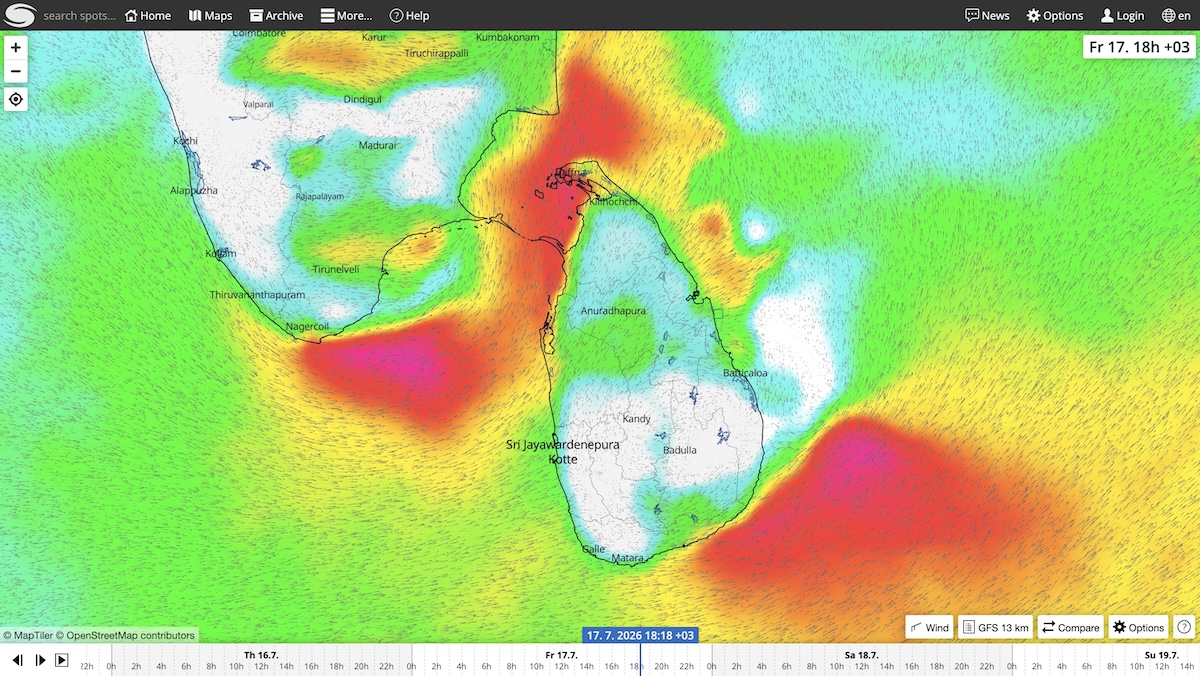Image resolution: width=1200 pixels, height=676 pixels.
Task: Open the Help menu
Action: (409, 16)
